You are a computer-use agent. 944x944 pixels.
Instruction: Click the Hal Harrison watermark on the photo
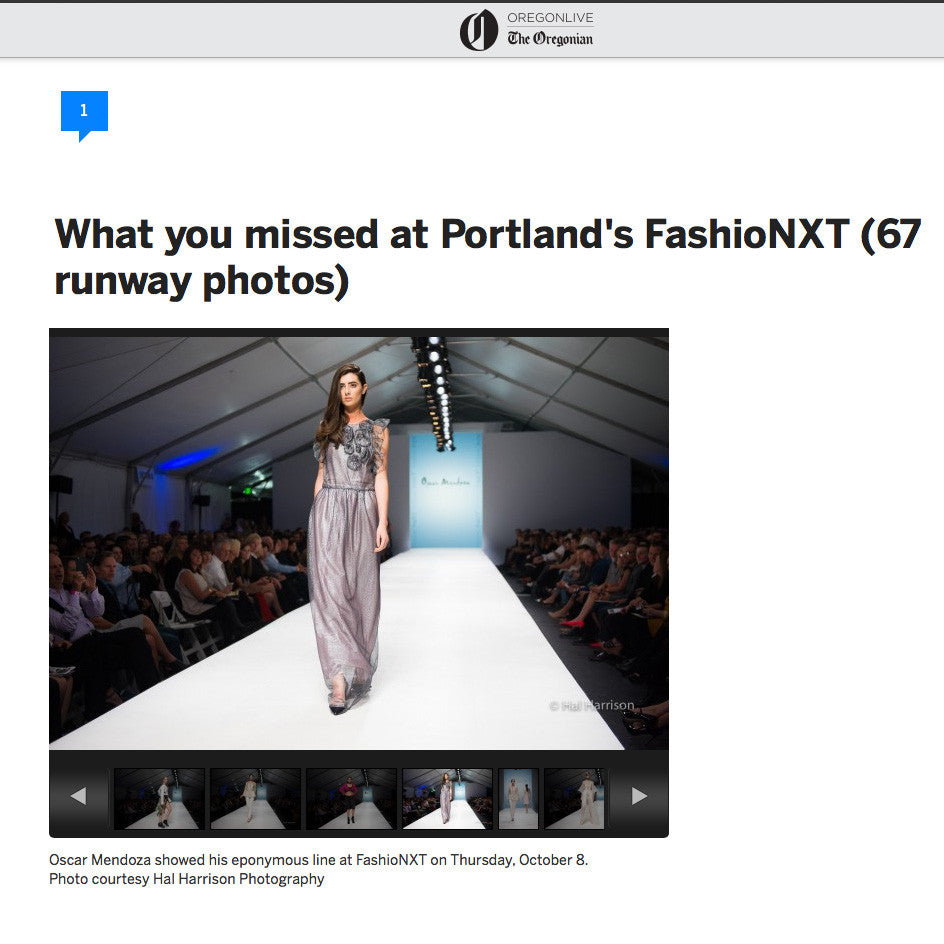tap(592, 704)
